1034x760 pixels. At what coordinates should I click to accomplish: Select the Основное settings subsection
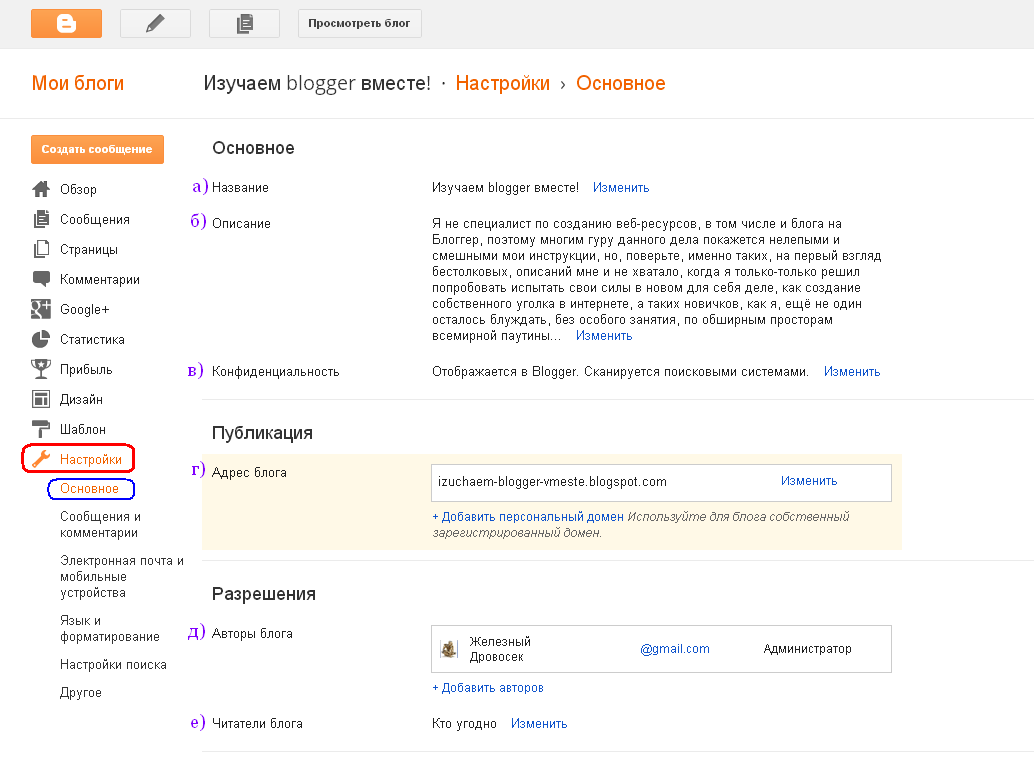coord(89,489)
